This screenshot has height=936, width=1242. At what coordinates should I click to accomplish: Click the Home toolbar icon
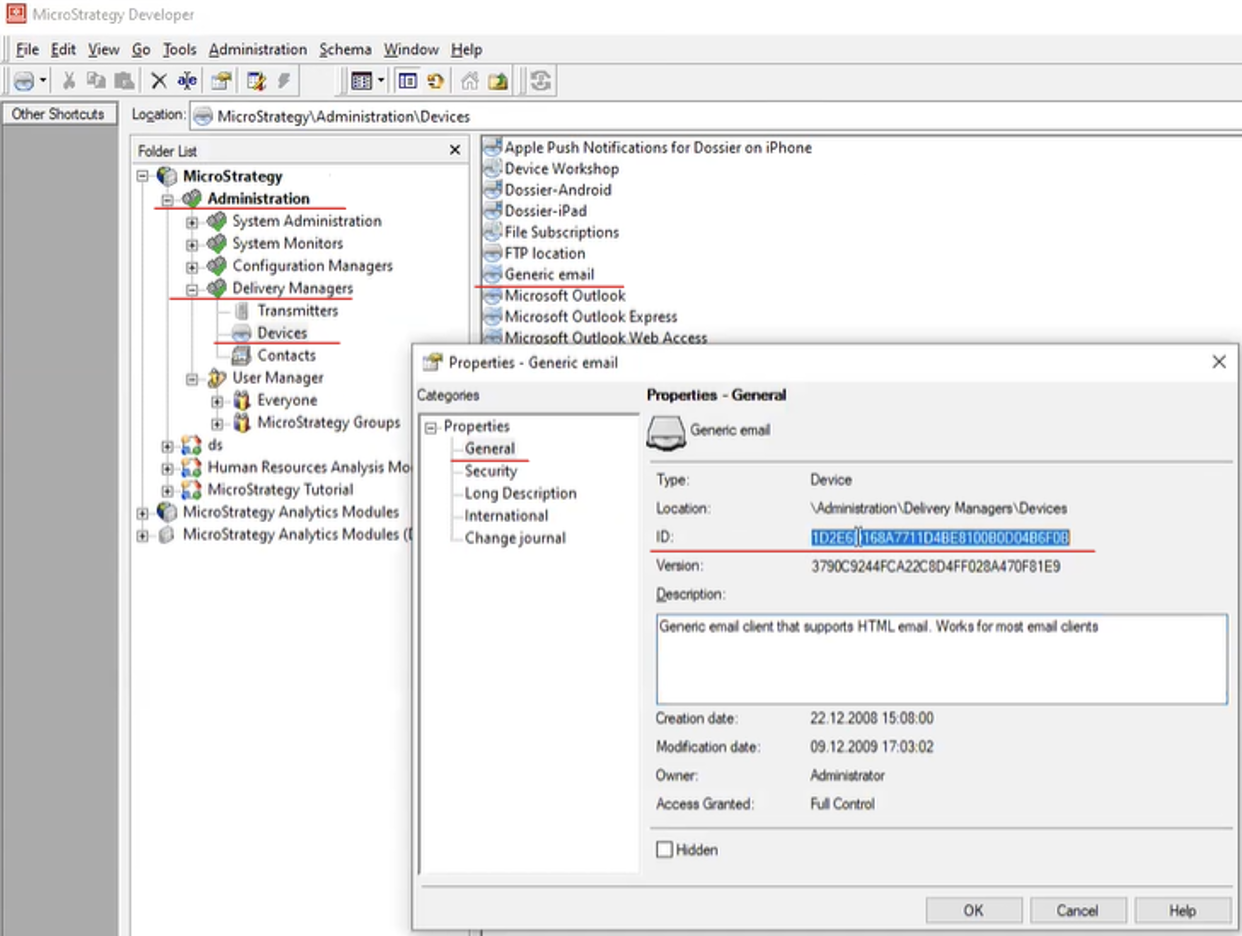click(470, 81)
